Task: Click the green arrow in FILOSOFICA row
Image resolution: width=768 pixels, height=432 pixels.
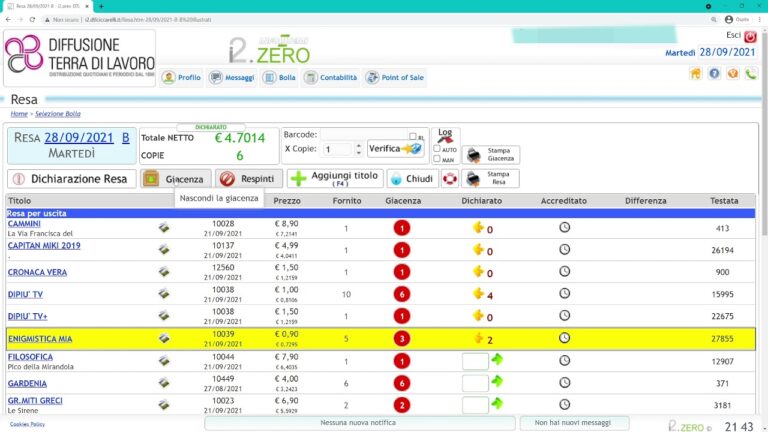Action: click(x=497, y=359)
